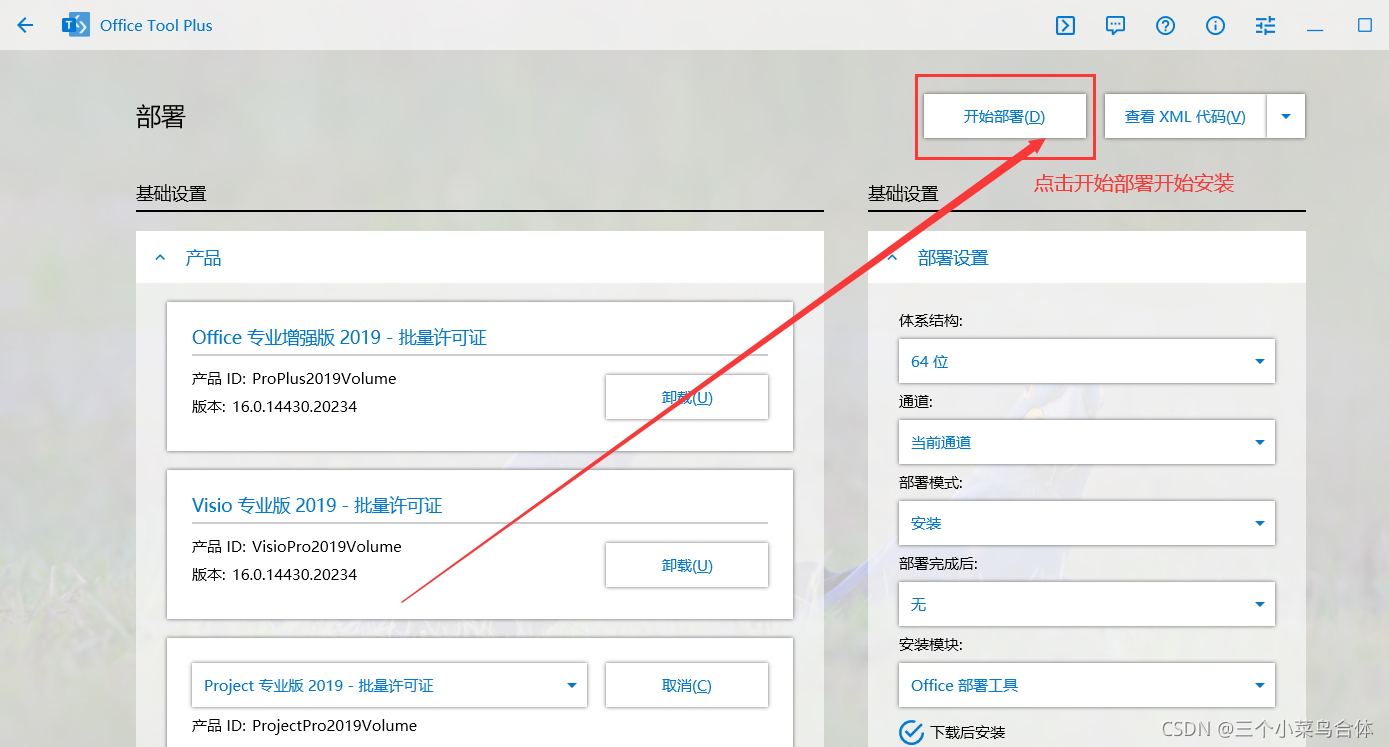Open the 体系结构 dropdown showing 64 位
1389x747 pixels.
(1087, 361)
